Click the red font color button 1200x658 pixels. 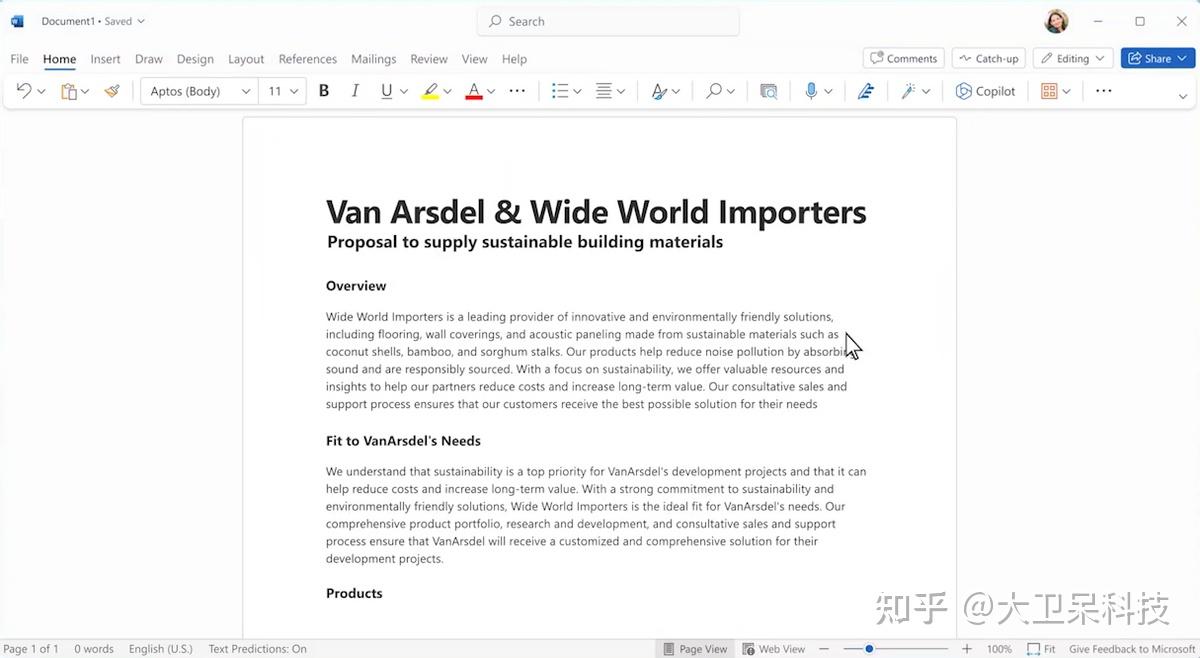[474, 91]
